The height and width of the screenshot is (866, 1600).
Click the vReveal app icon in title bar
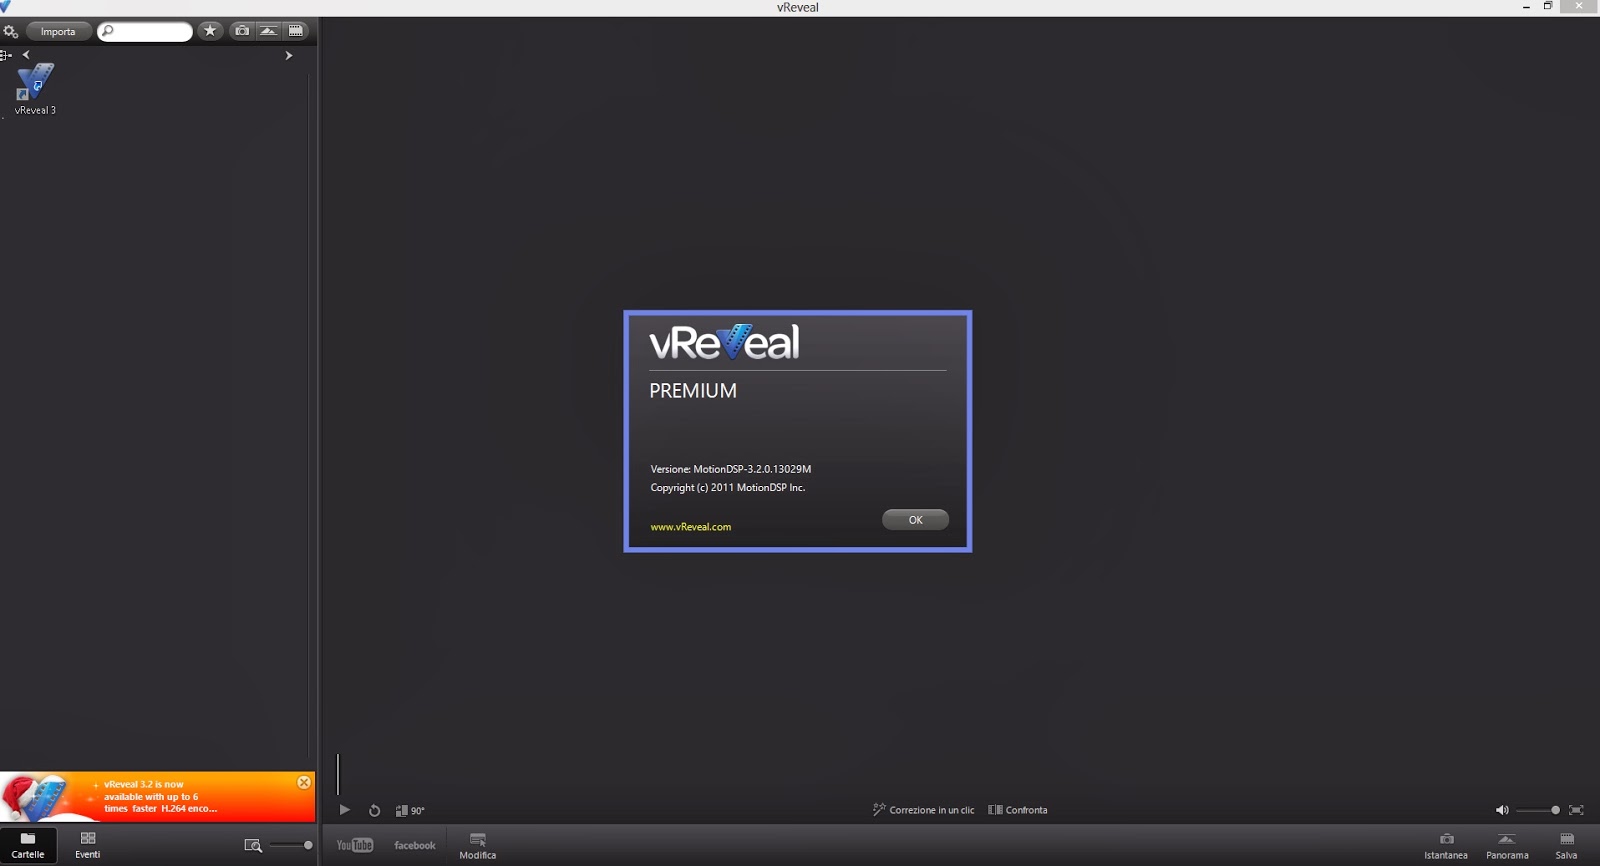tap(6, 6)
